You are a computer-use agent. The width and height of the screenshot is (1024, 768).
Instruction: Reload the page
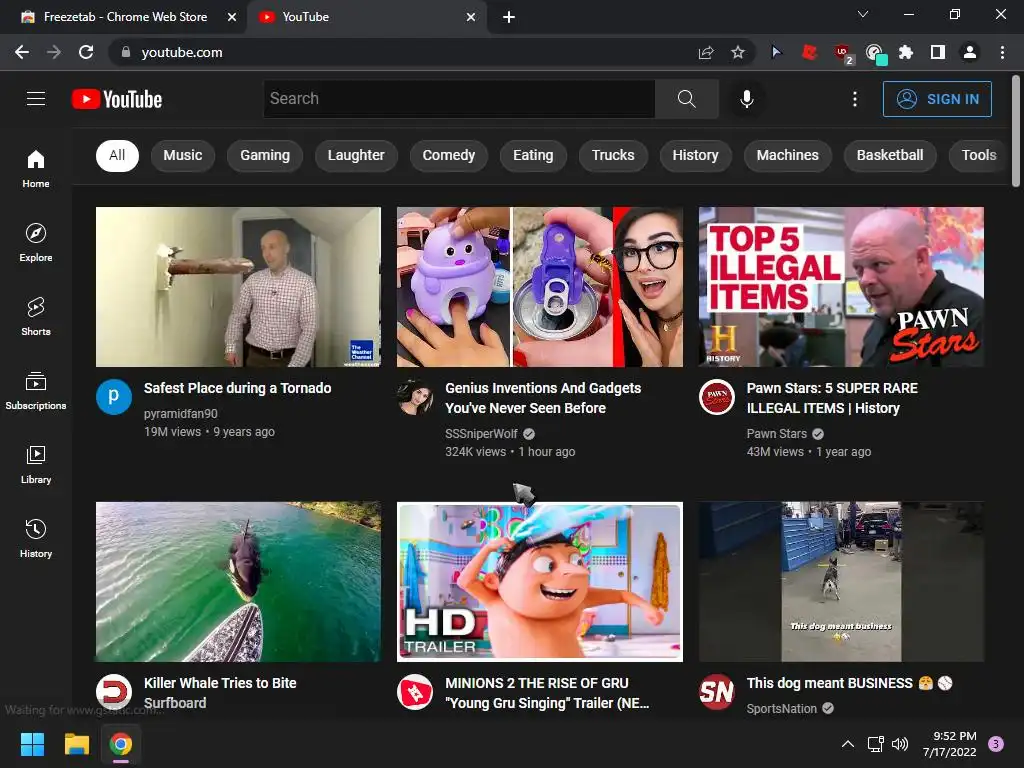(86, 52)
